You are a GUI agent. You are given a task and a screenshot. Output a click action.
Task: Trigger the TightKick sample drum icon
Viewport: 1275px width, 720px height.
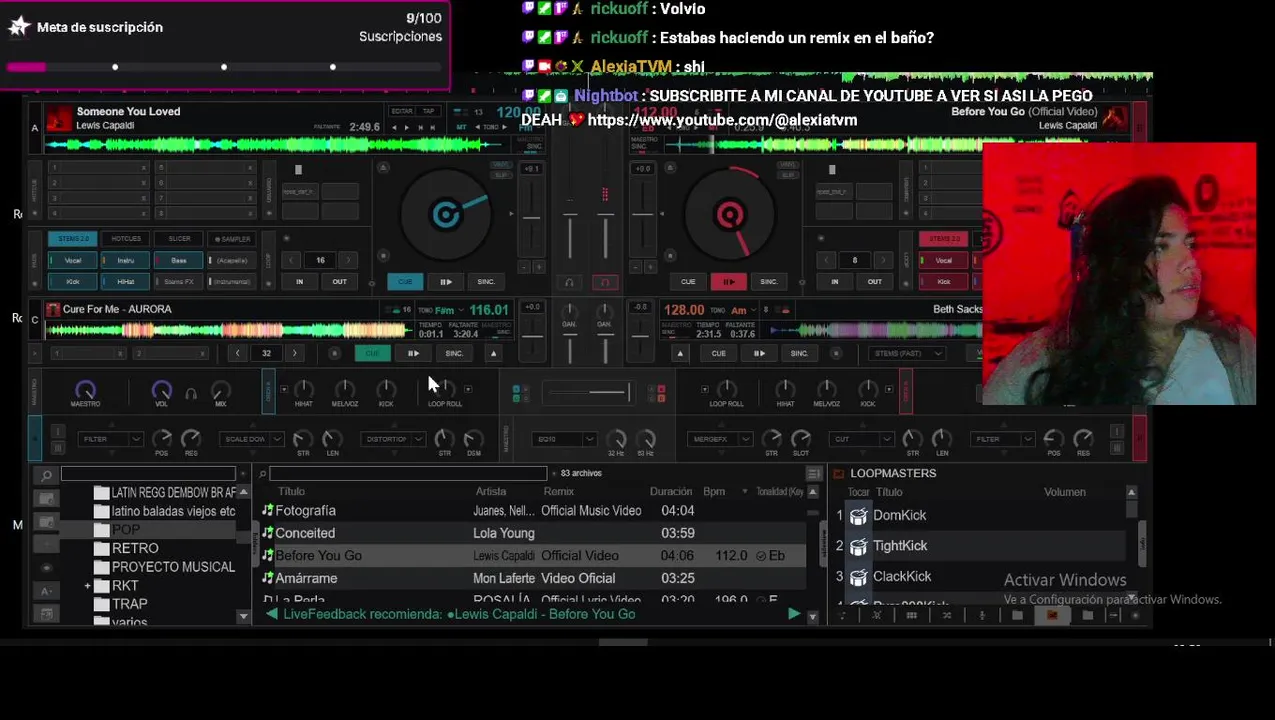pos(859,546)
